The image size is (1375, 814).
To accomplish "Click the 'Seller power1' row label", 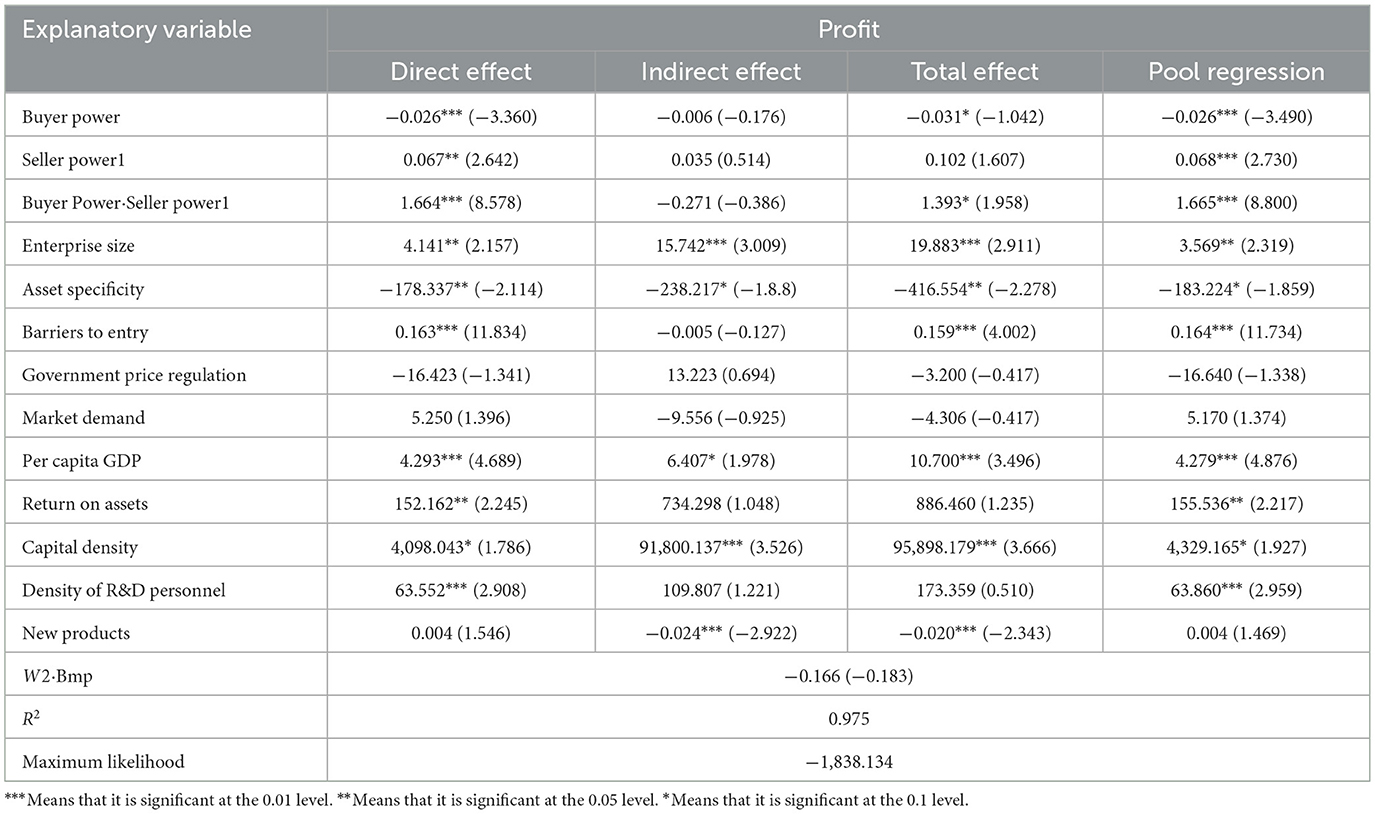I will click(74, 160).
